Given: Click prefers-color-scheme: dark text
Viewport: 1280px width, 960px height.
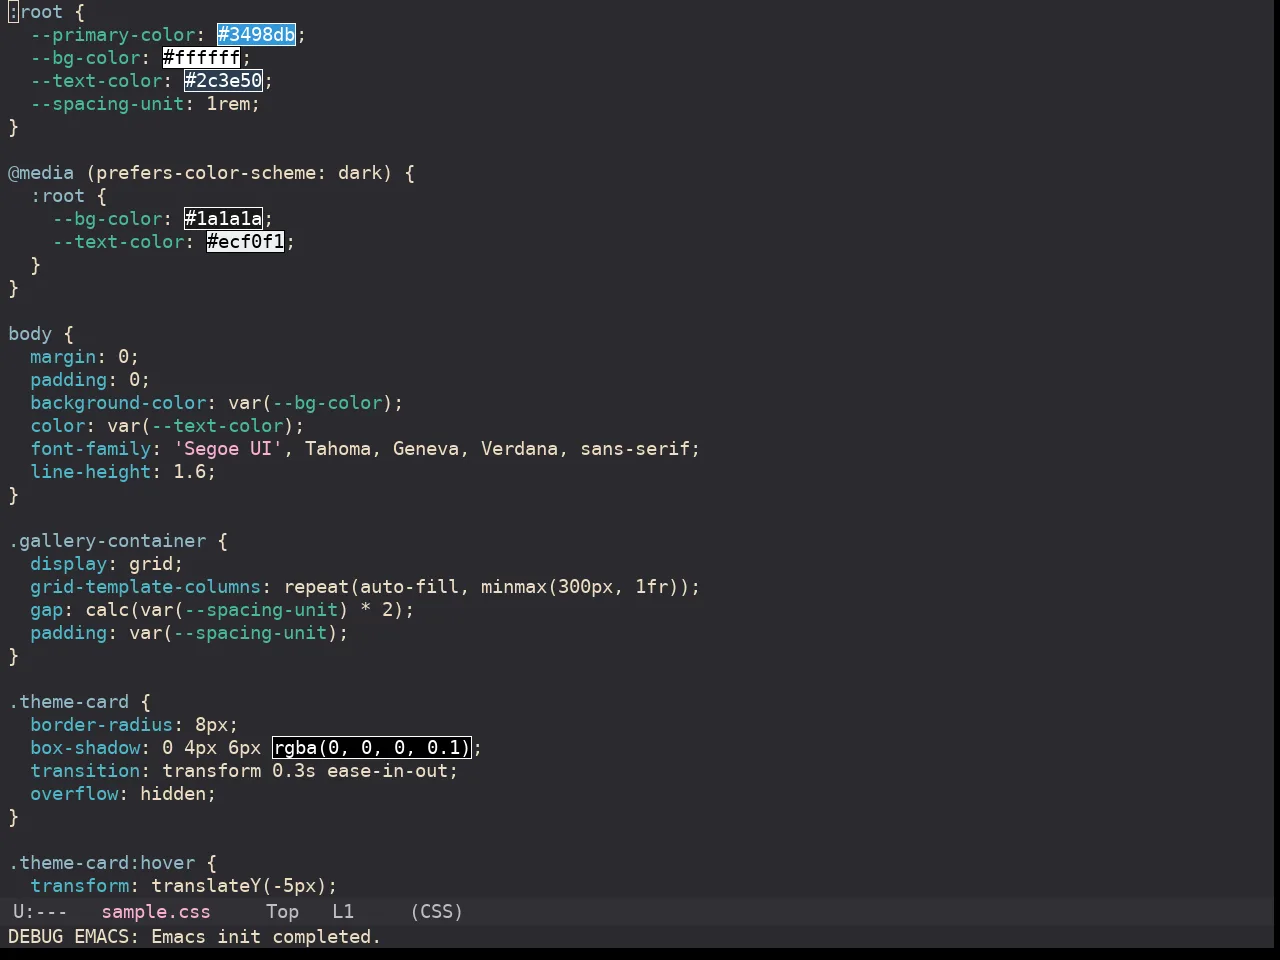Looking at the screenshot, I should tap(239, 173).
